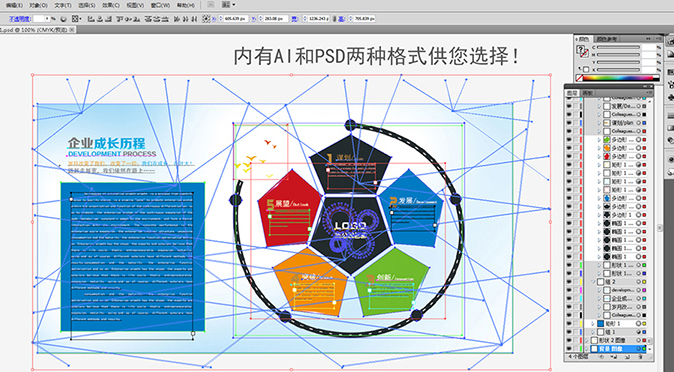This screenshot has width=674, height=372.
Task: Click the fill/stroke question mark swatch icon
Action: click(x=580, y=49)
